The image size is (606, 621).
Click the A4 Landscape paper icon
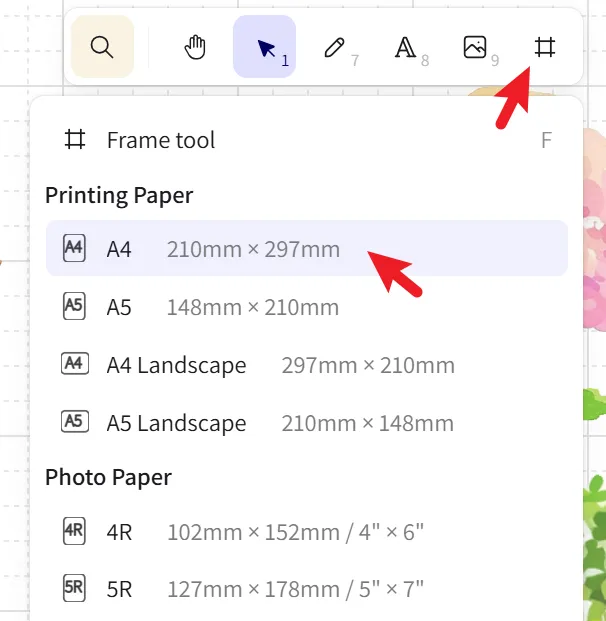pos(74,364)
